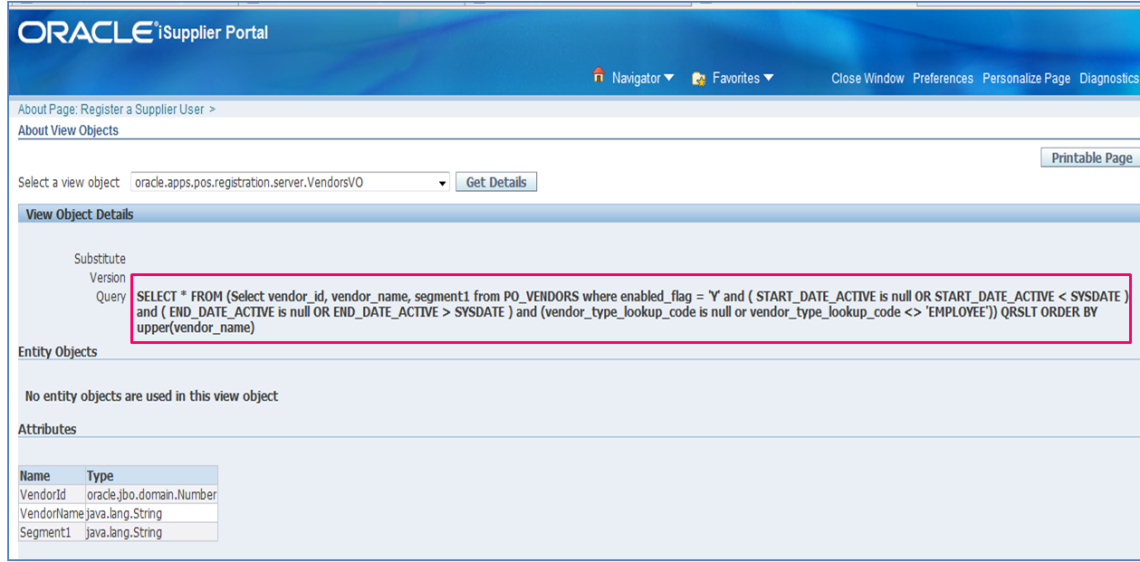
Task: Click the Substitute label
Action: pyautogui.click(x=100, y=259)
